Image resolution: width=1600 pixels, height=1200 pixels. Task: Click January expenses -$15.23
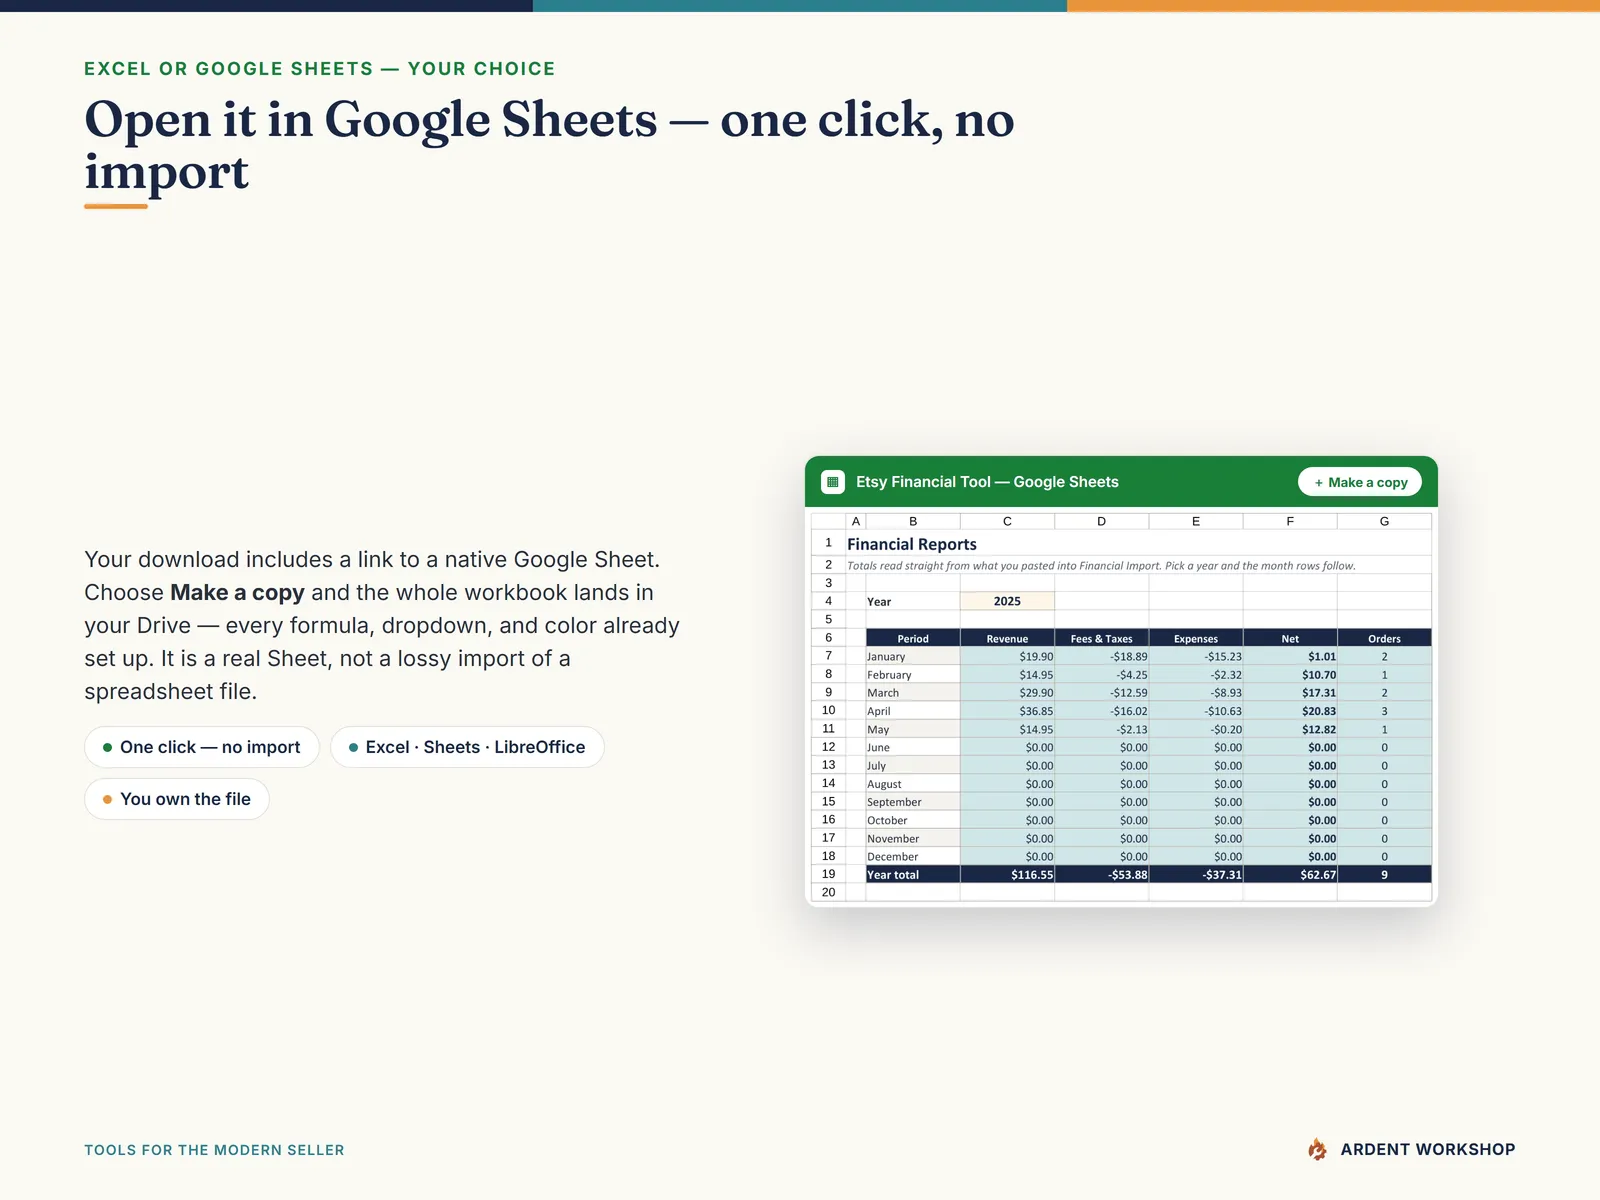tap(1196, 656)
